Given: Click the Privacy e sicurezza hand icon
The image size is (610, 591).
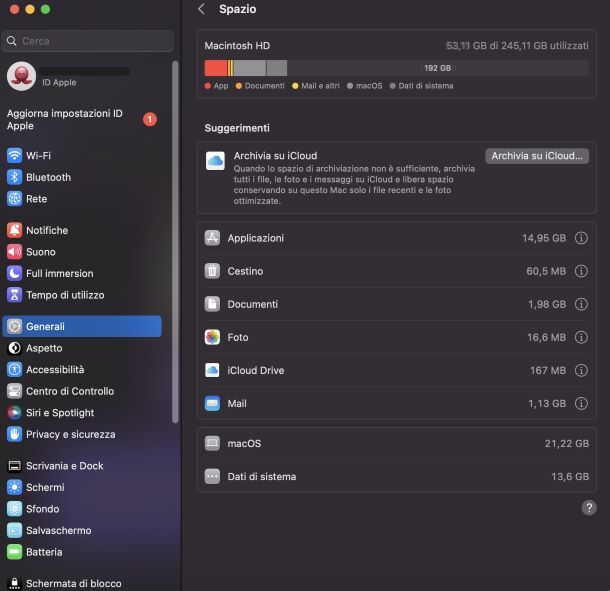Looking at the screenshot, I should 14,434.
